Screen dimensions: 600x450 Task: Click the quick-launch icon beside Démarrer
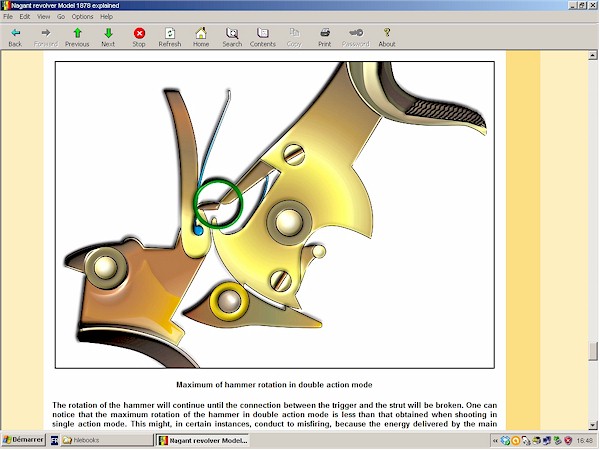[54, 440]
